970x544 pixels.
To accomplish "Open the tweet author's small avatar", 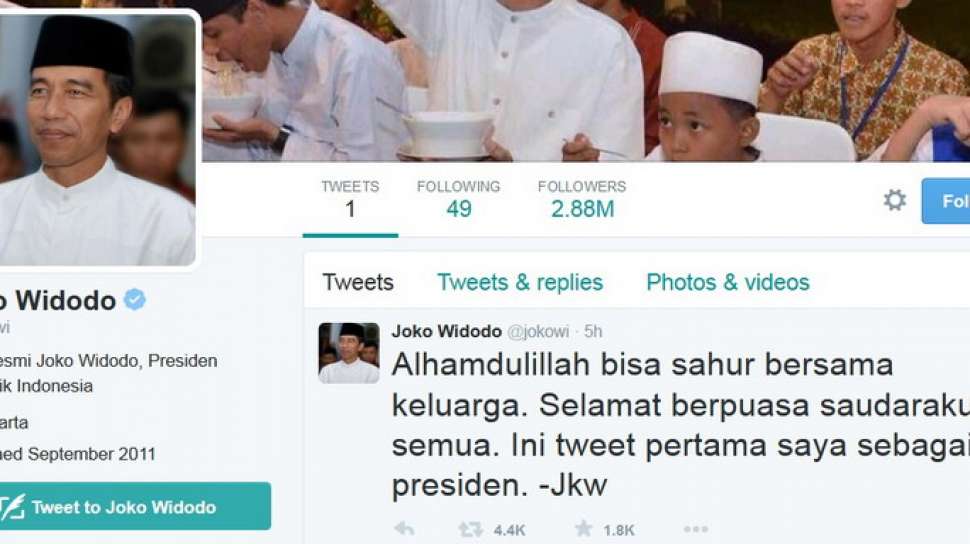I will tap(349, 353).
